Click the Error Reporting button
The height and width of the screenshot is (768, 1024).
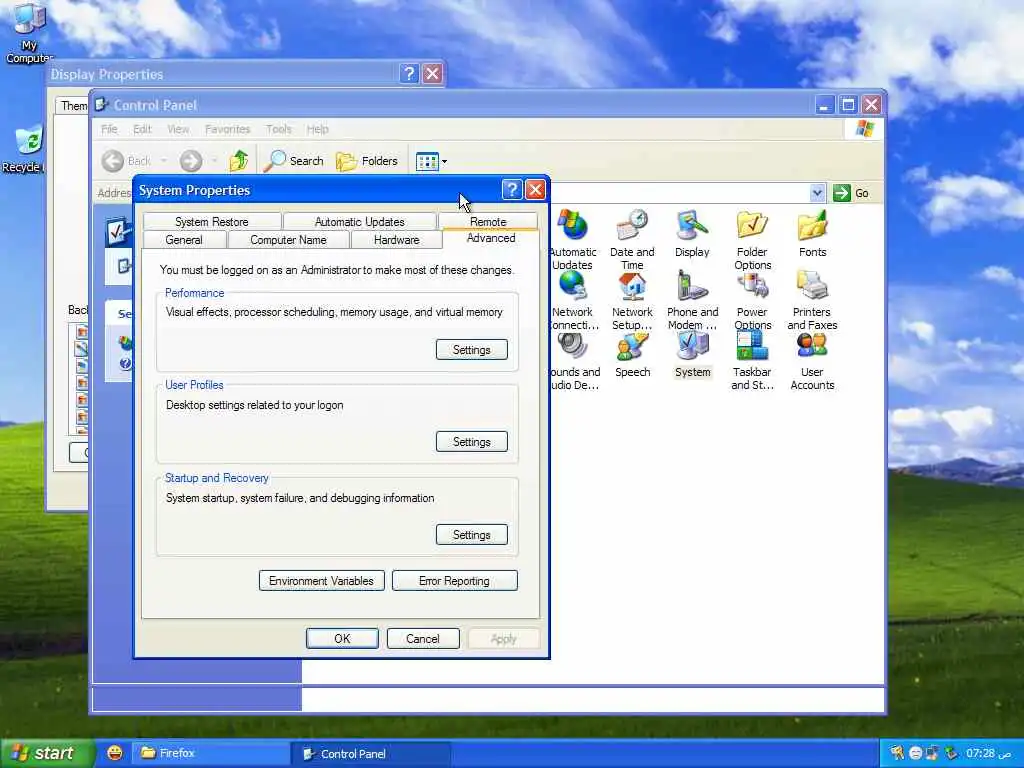455,581
